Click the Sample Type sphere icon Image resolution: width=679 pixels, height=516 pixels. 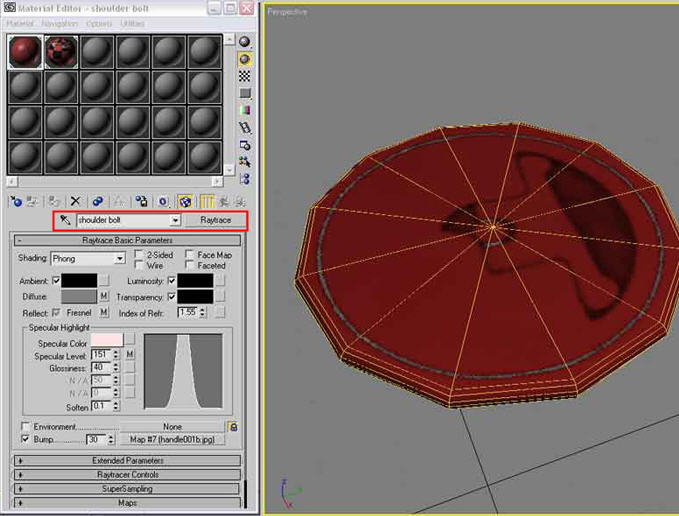pyautogui.click(x=245, y=41)
